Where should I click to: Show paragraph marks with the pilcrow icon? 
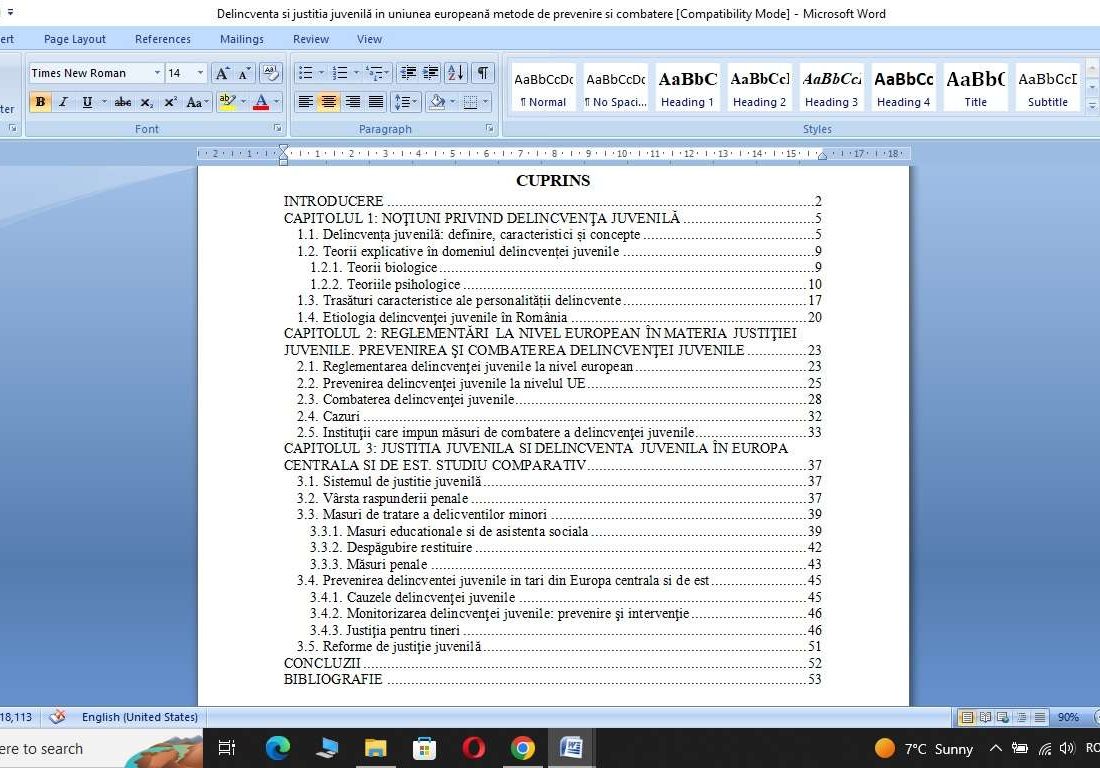tap(481, 73)
